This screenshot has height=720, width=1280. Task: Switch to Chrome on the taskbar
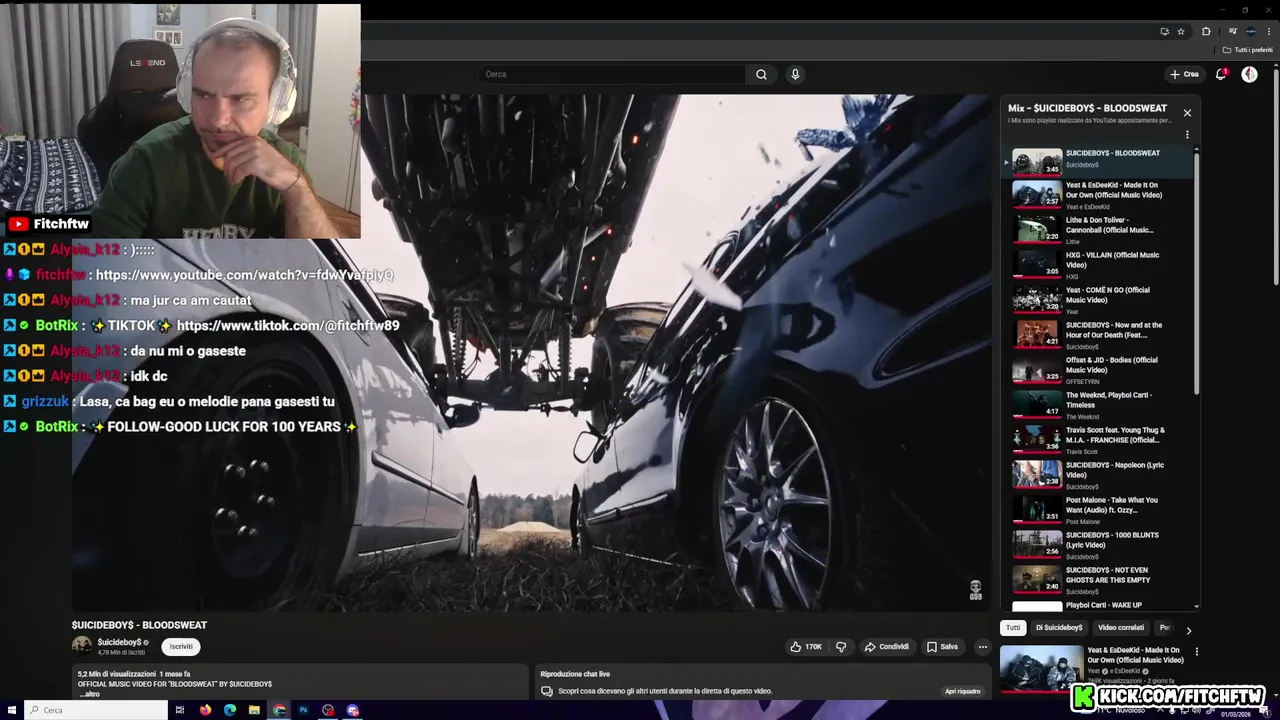279,710
